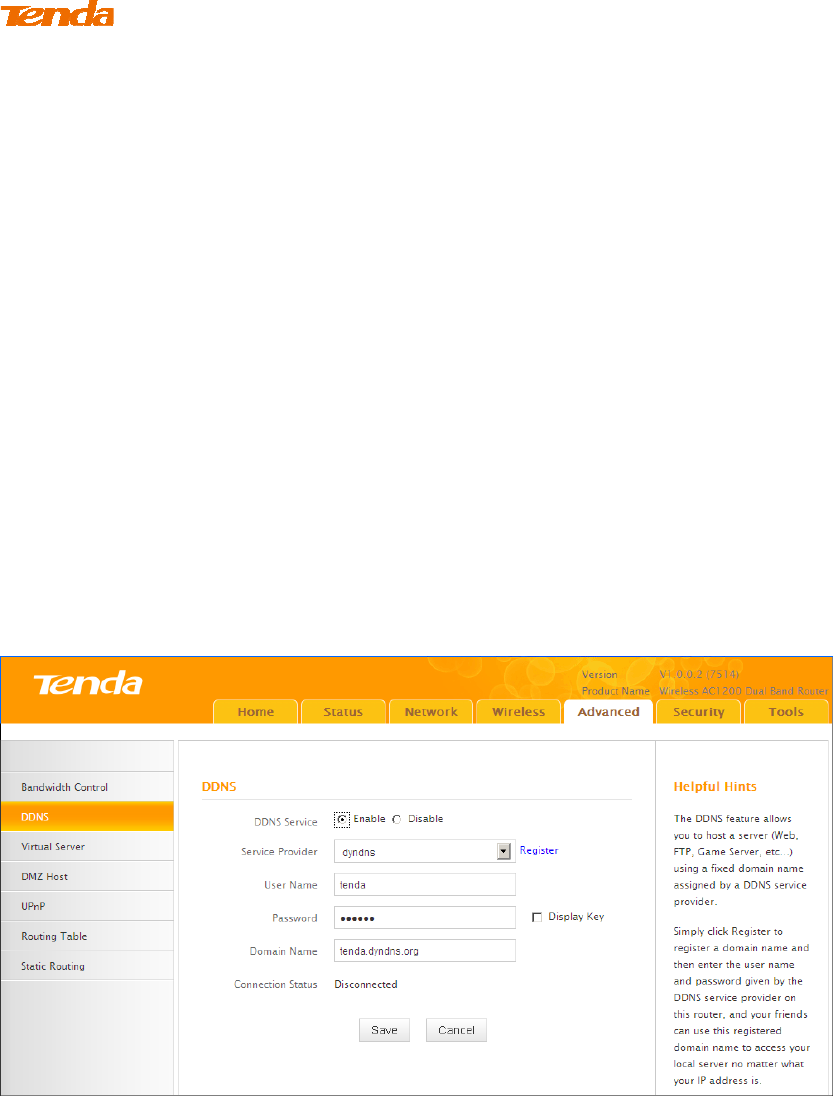Click the DDNS section heading
This screenshot has width=833, height=1096.
tap(219, 787)
